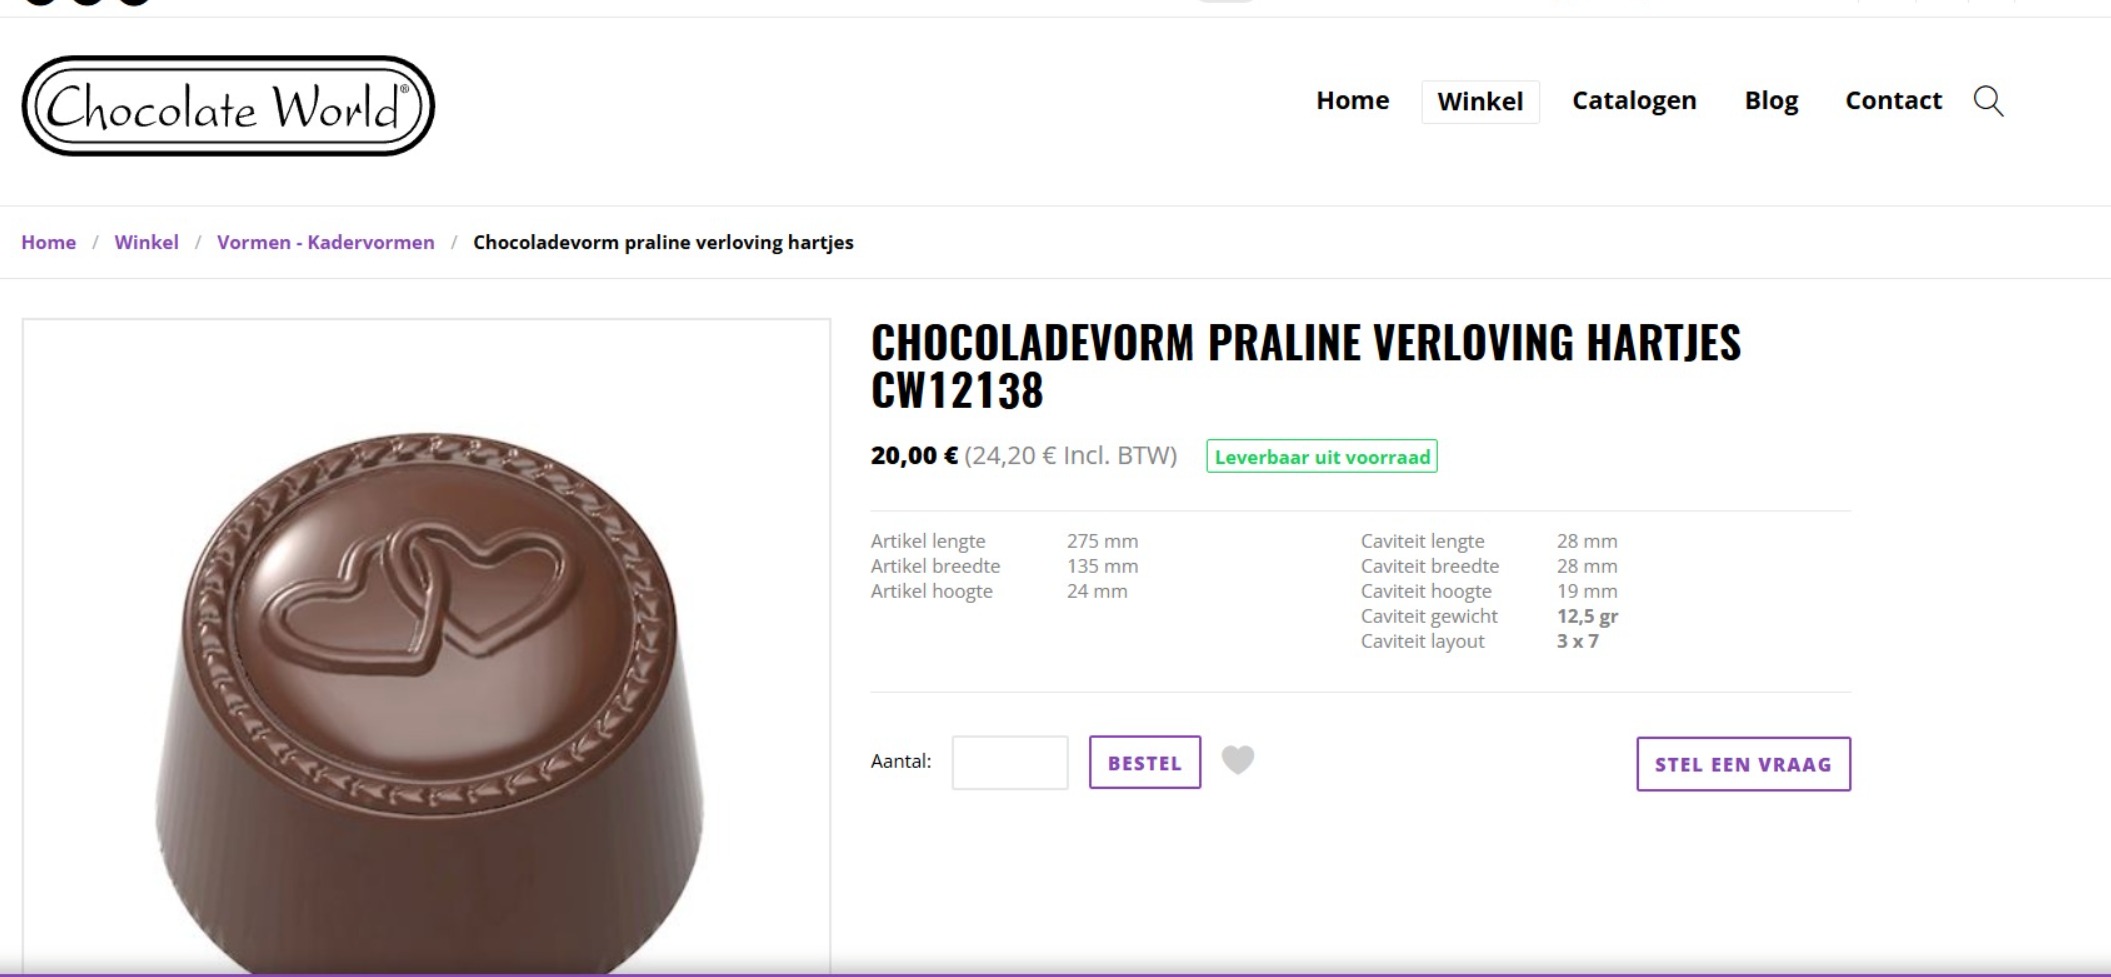Viewport: 2111px width, 977px height.
Task: Click the Chocolate World logo
Action: click(228, 106)
